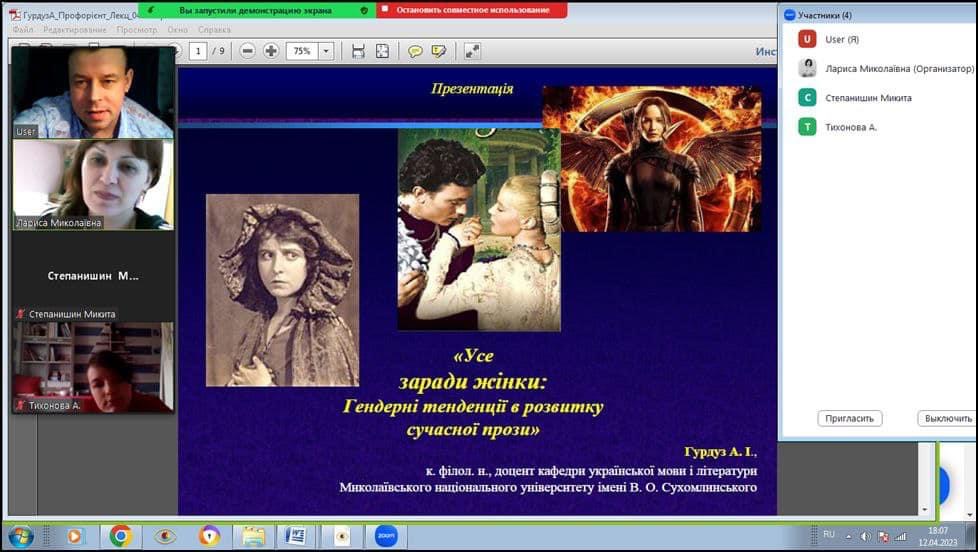Select the highlight text tool

click(438, 51)
